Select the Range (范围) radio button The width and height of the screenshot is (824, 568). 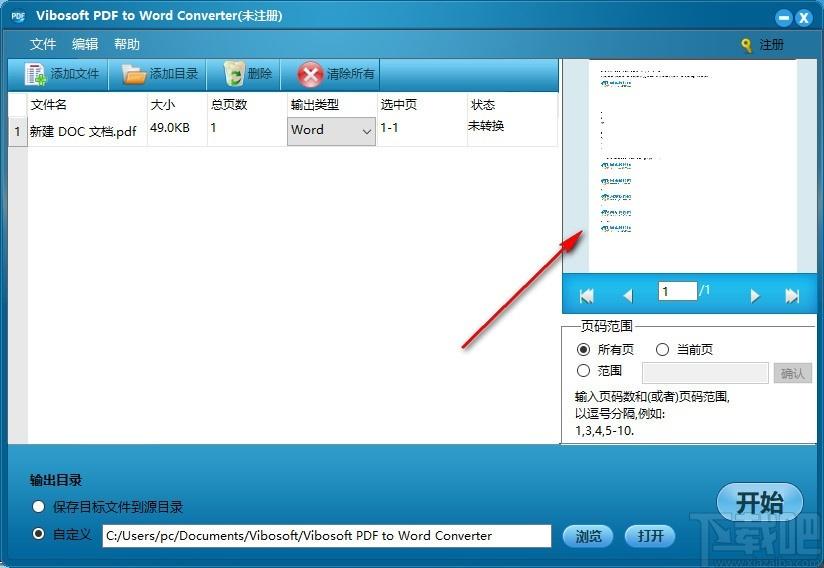[583, 370]
